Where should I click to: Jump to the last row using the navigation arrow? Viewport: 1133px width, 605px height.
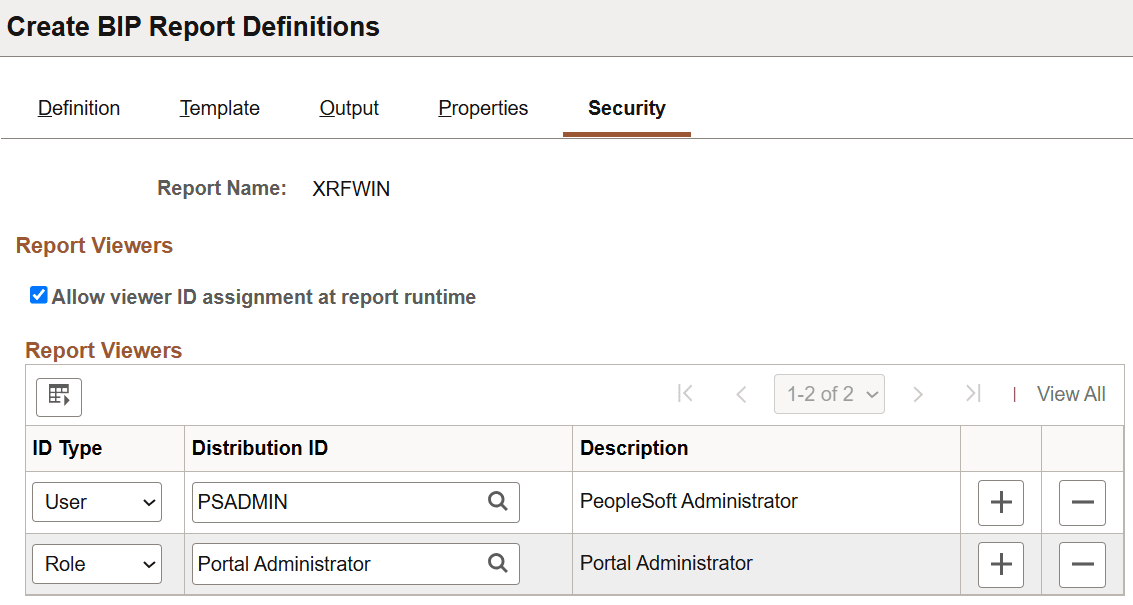point(972,394)
